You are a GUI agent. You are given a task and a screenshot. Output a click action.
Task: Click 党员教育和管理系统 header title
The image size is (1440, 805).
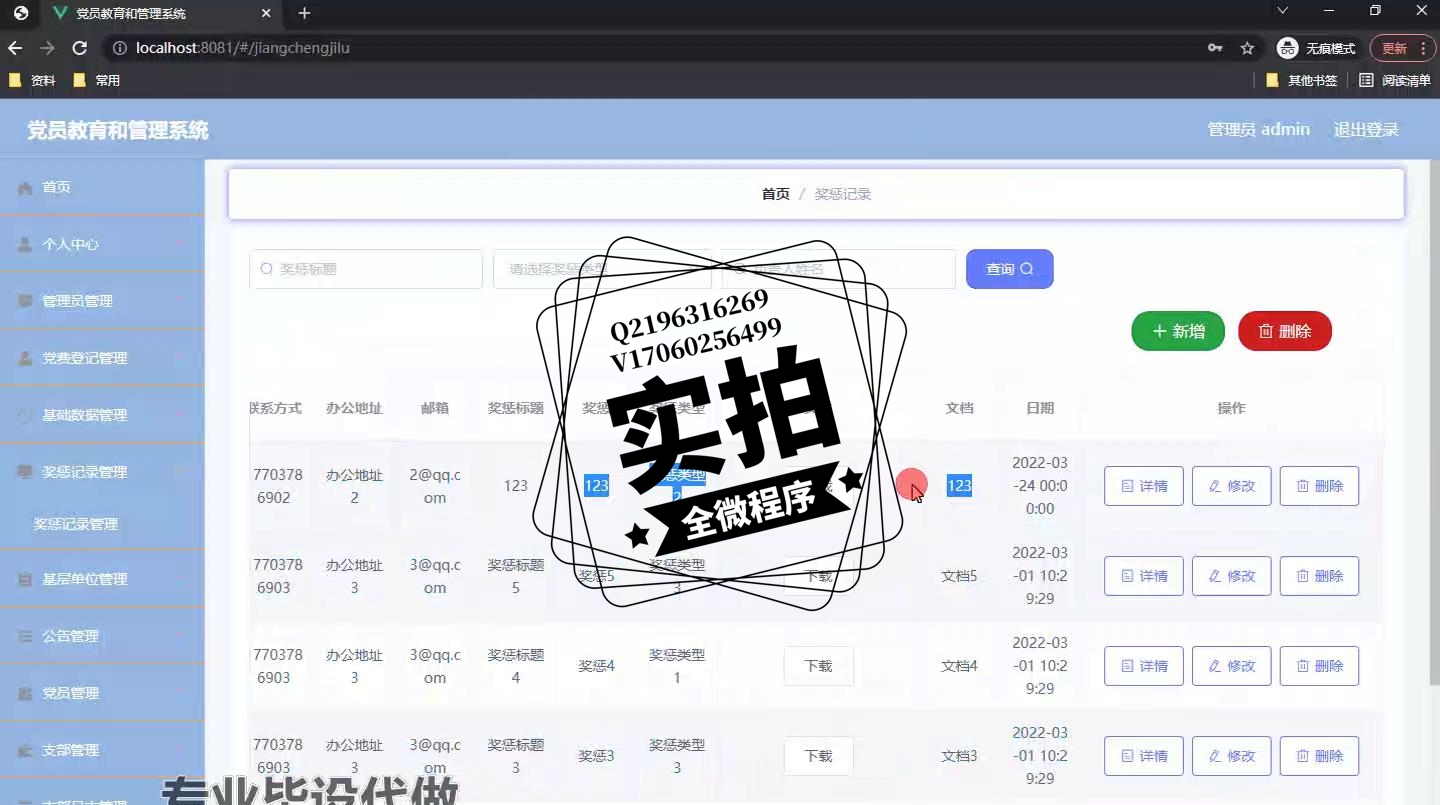pyautogui.click(x=118, y=130)
